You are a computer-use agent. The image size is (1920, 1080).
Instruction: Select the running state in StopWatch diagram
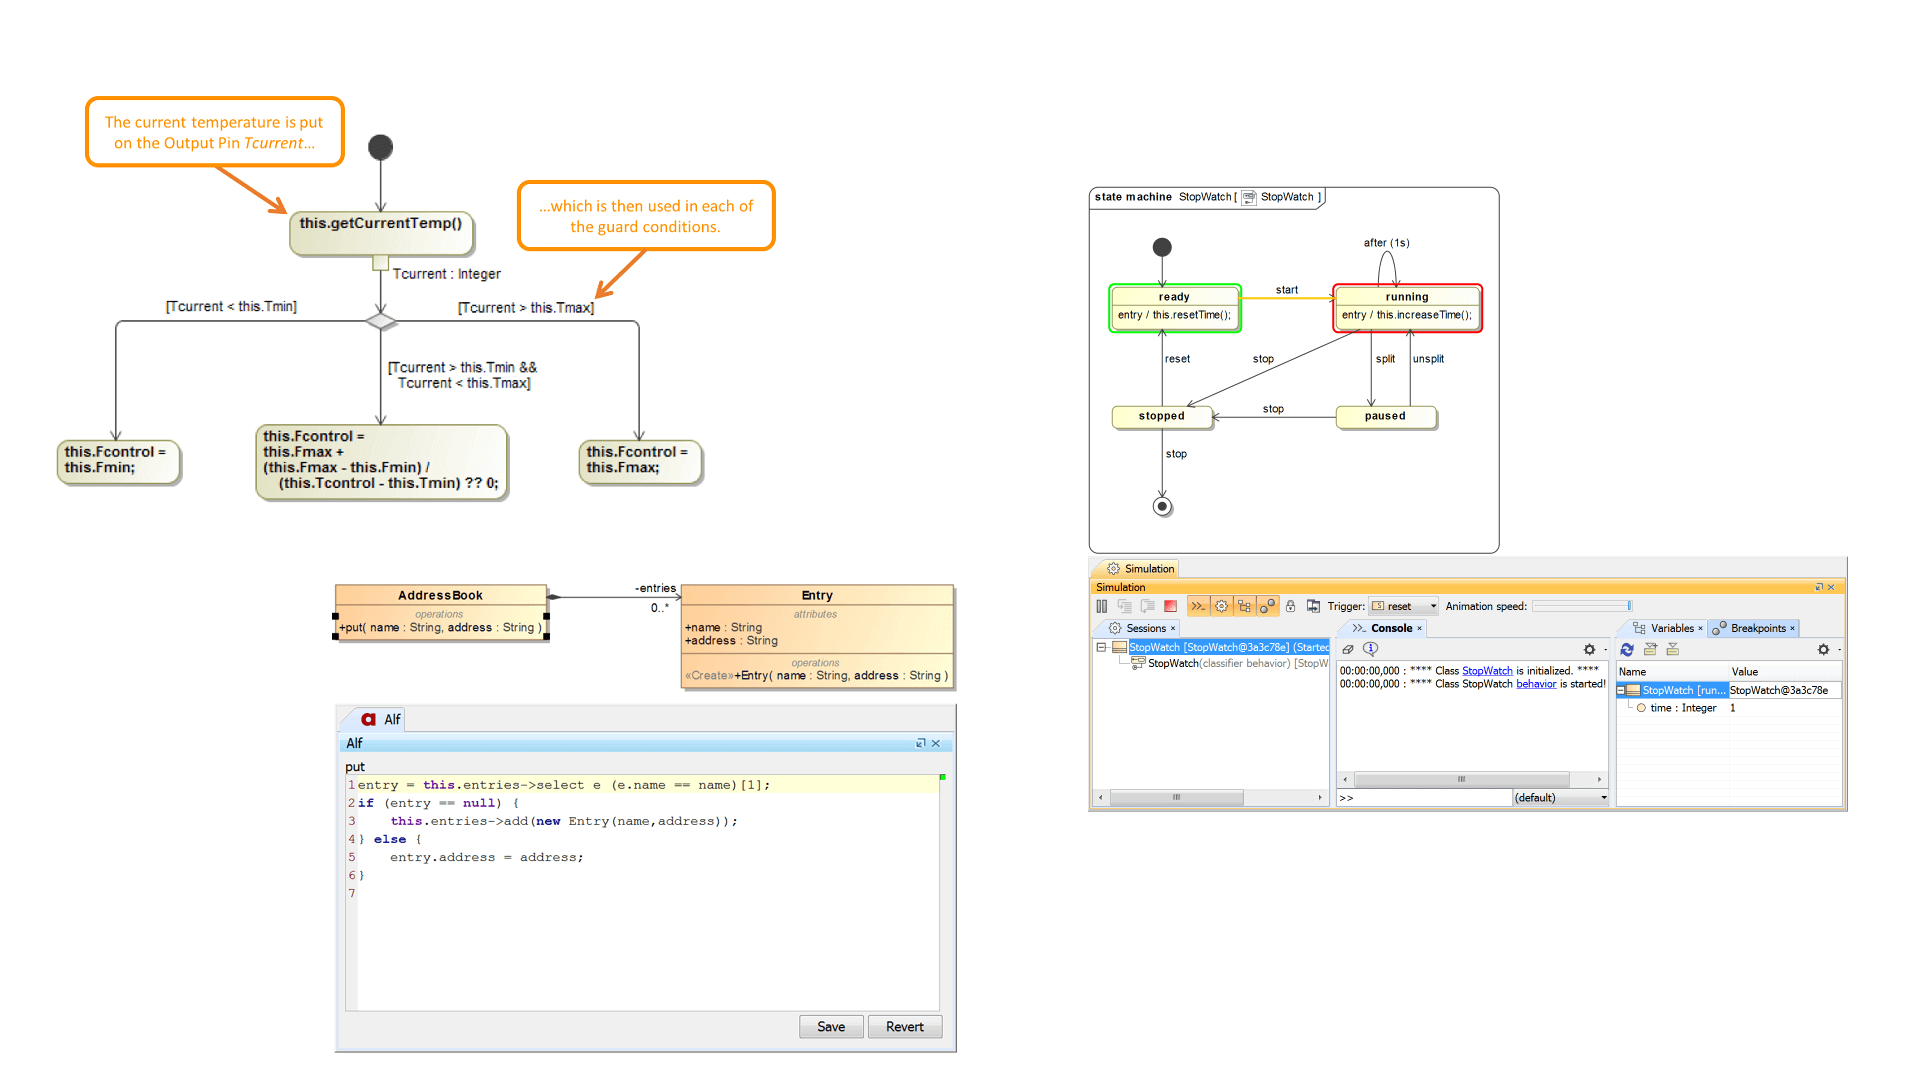(x=1407, y=308)
